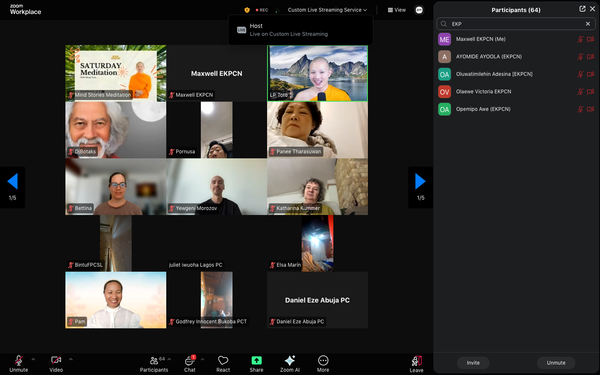Expand video options arrow beside Video
Viewport: 600px width, 375px height.
(x=71, y=359)
